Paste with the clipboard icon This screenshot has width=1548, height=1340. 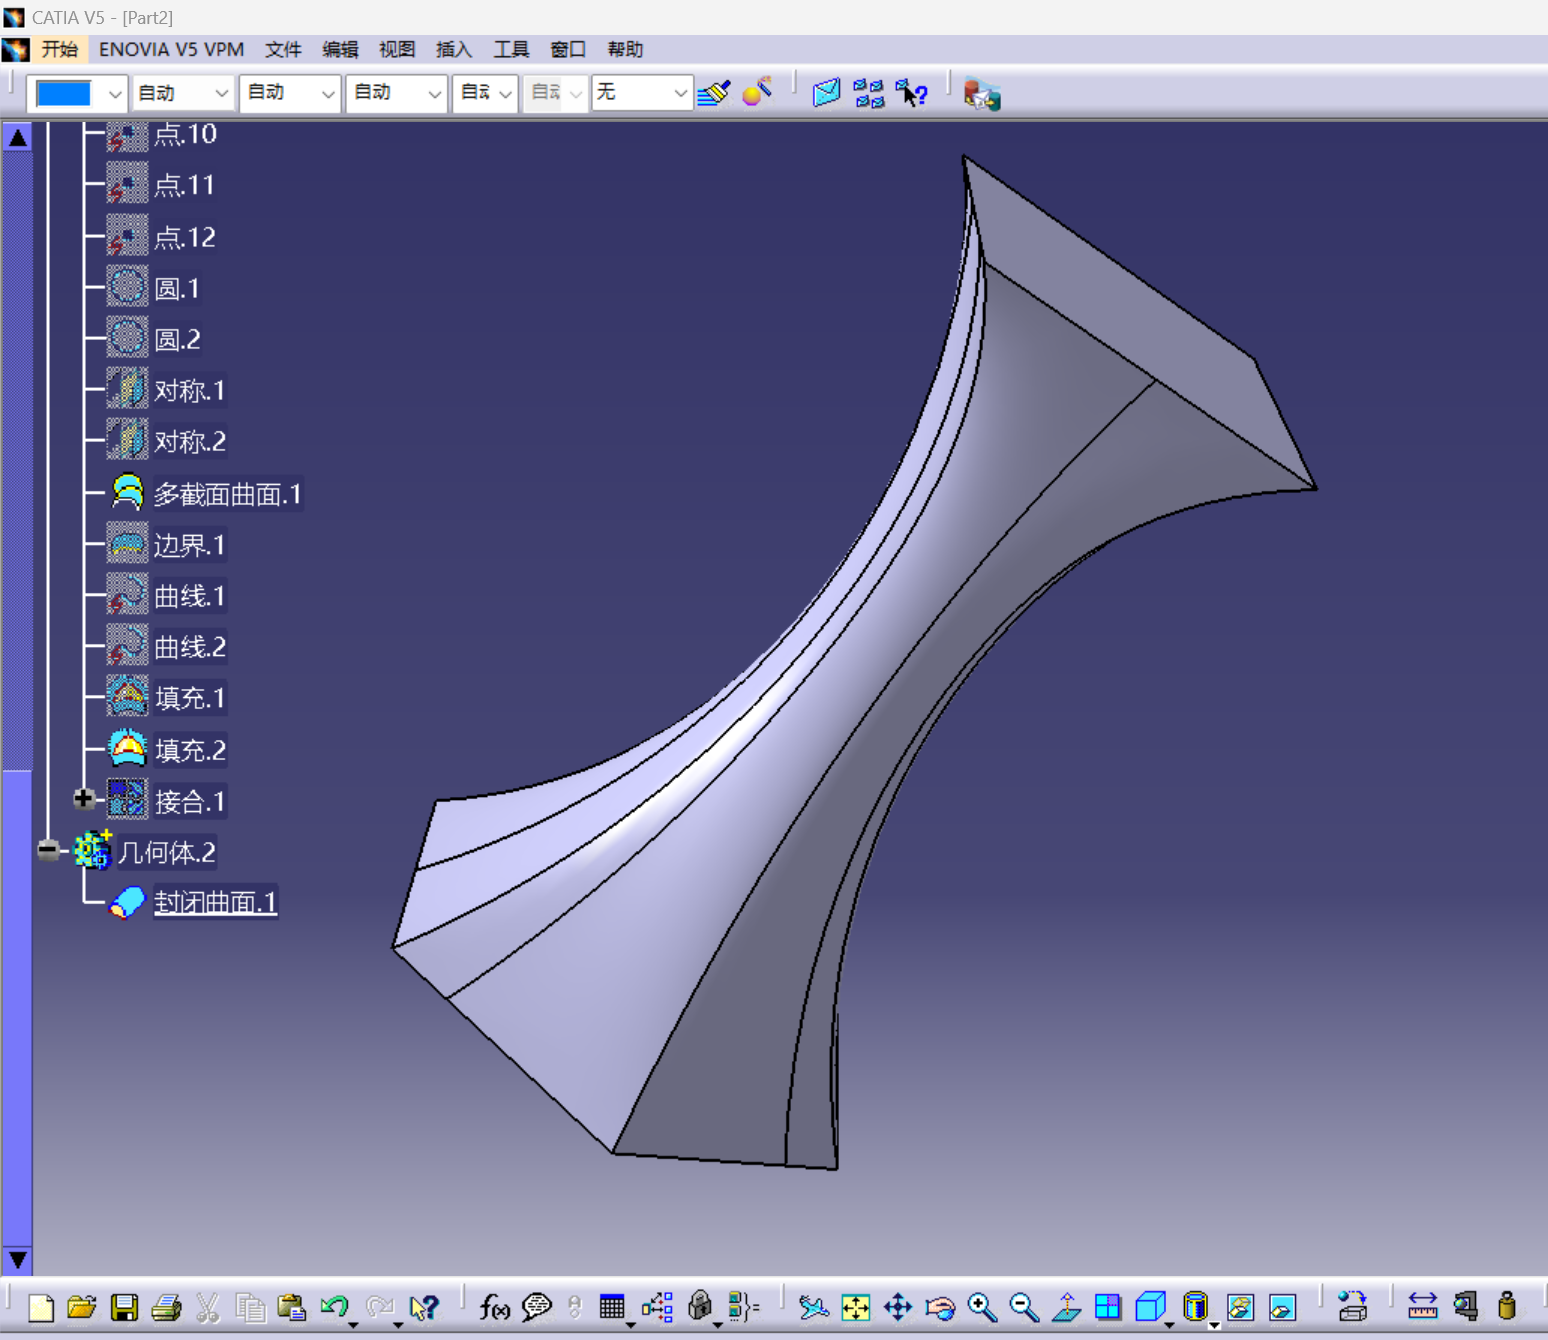[292, 1307]
